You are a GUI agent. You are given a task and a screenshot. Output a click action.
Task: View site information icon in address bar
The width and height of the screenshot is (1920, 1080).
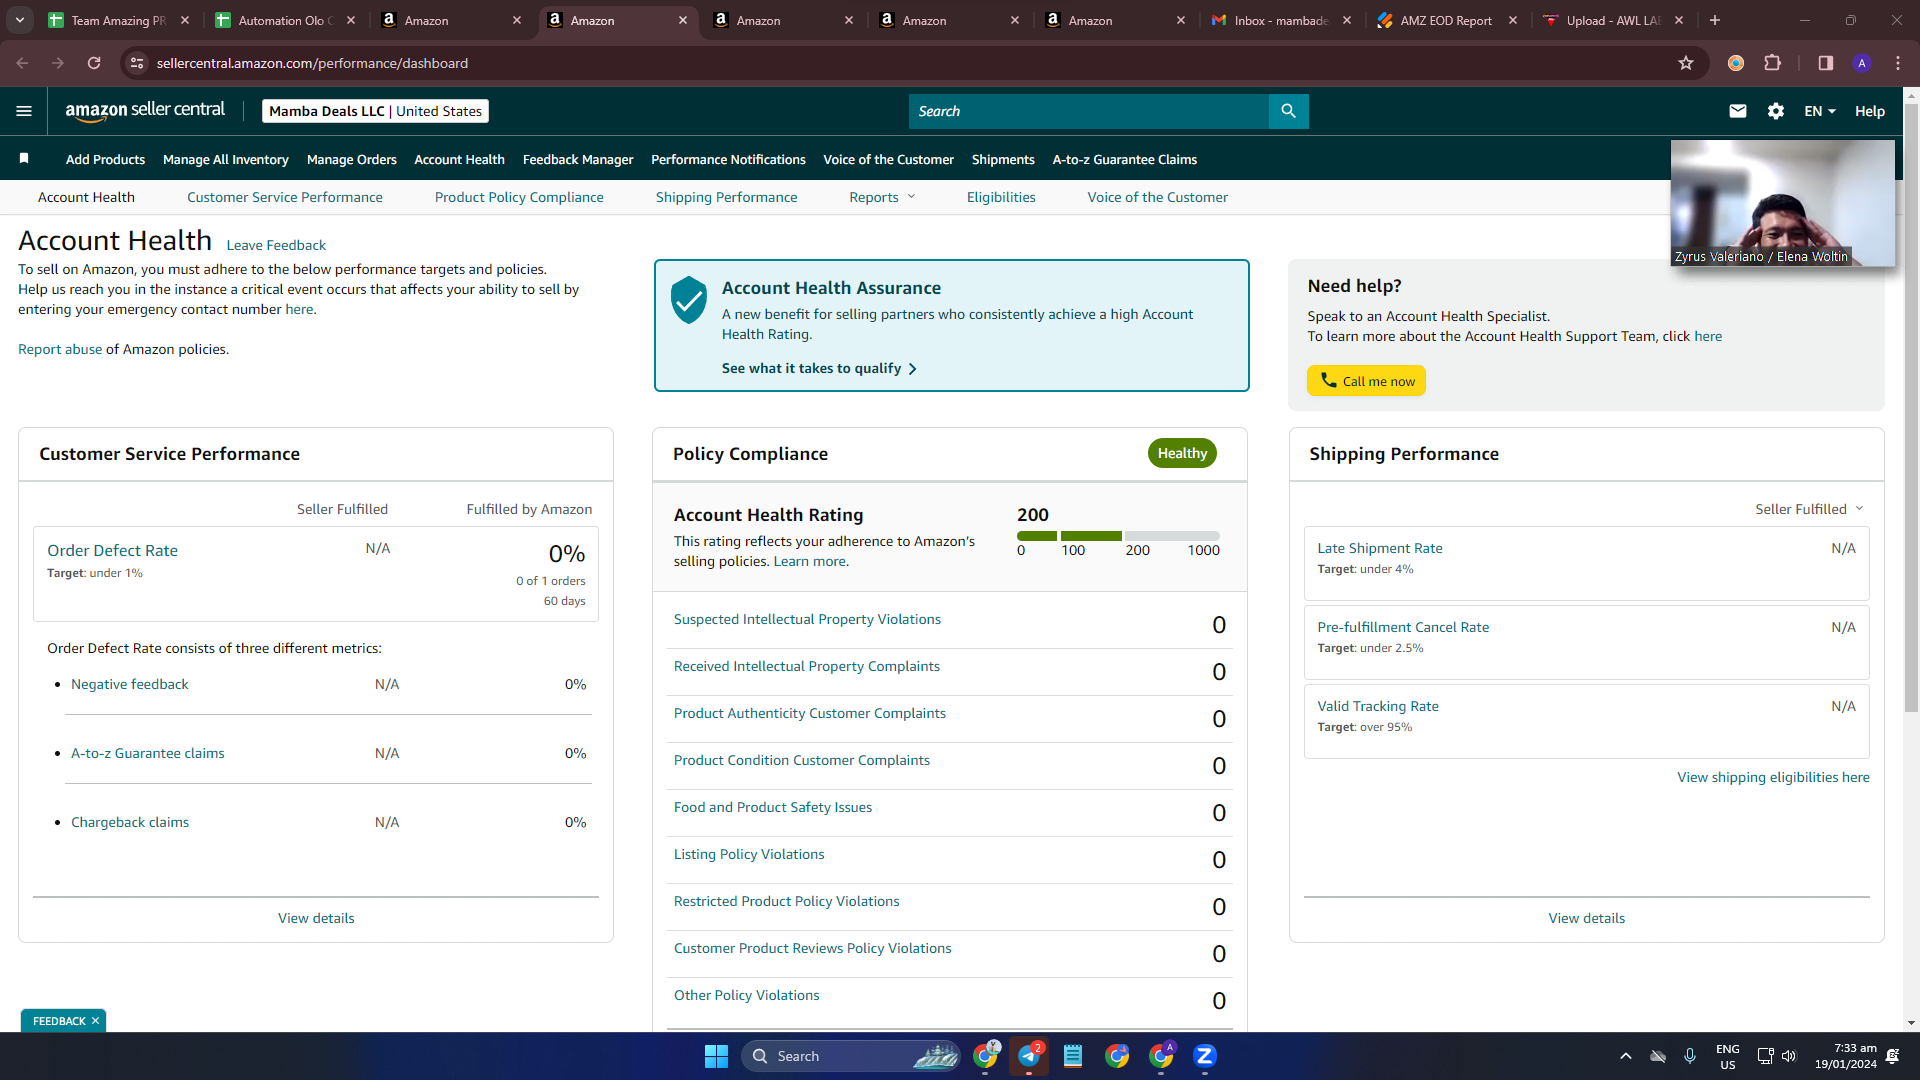click(137, 63)
